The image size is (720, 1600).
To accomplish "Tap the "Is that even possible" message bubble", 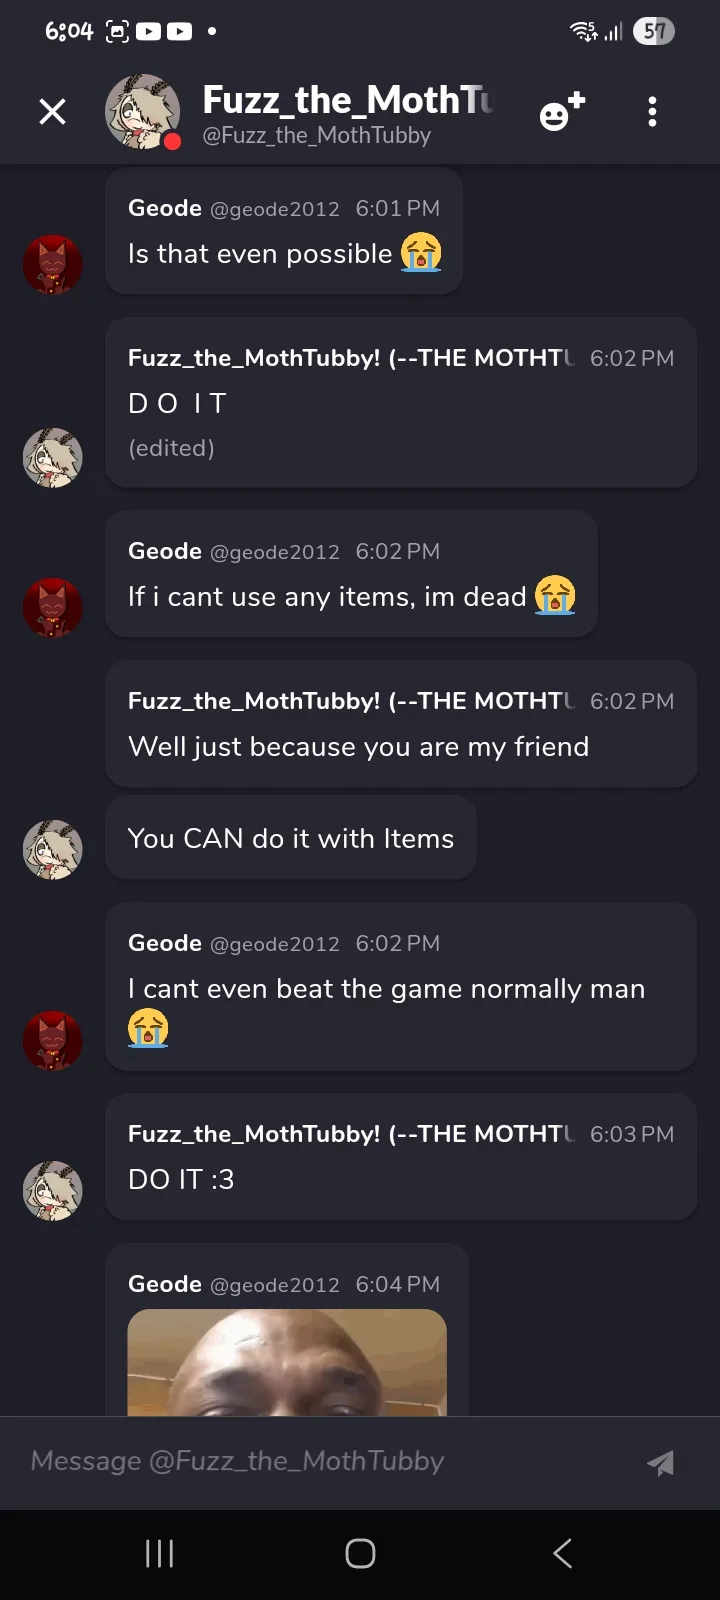I will (x=284, y=254).
